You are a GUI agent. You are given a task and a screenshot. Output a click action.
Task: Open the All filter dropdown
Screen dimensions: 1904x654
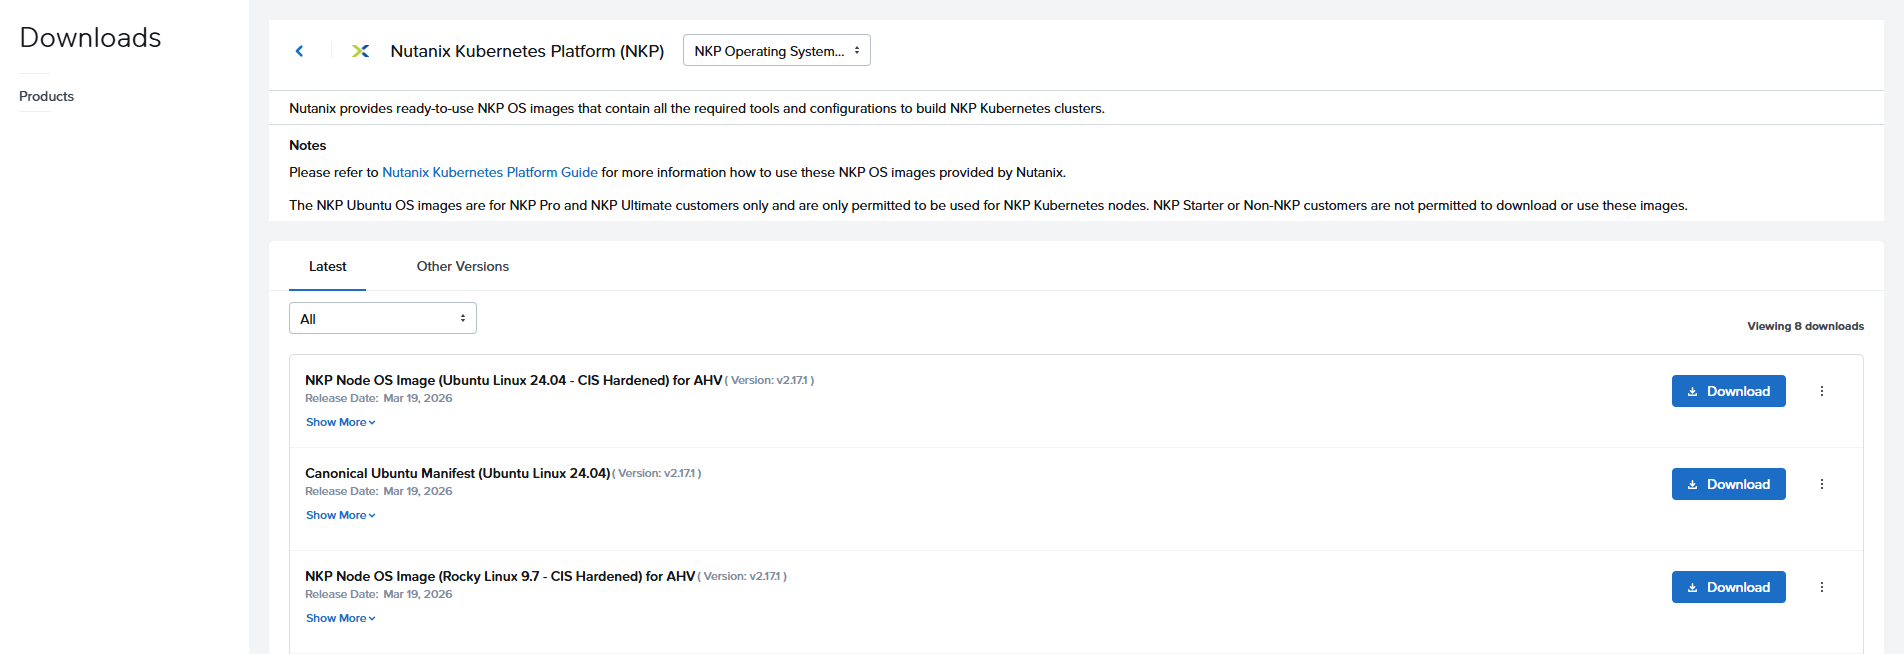tap(383, 318)
